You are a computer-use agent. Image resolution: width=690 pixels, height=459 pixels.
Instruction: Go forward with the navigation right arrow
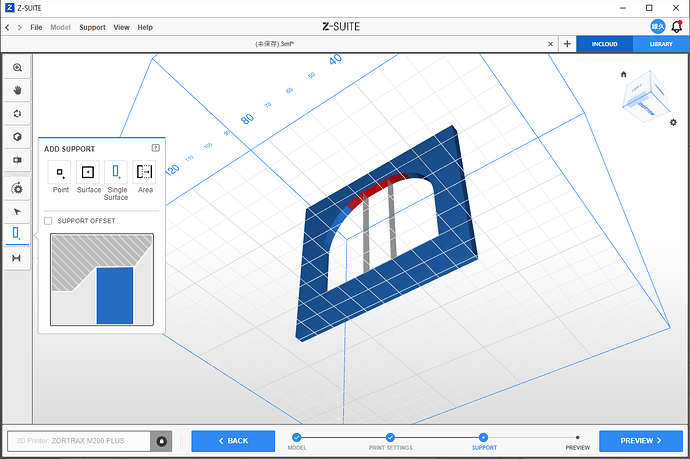tap(19, 27)
